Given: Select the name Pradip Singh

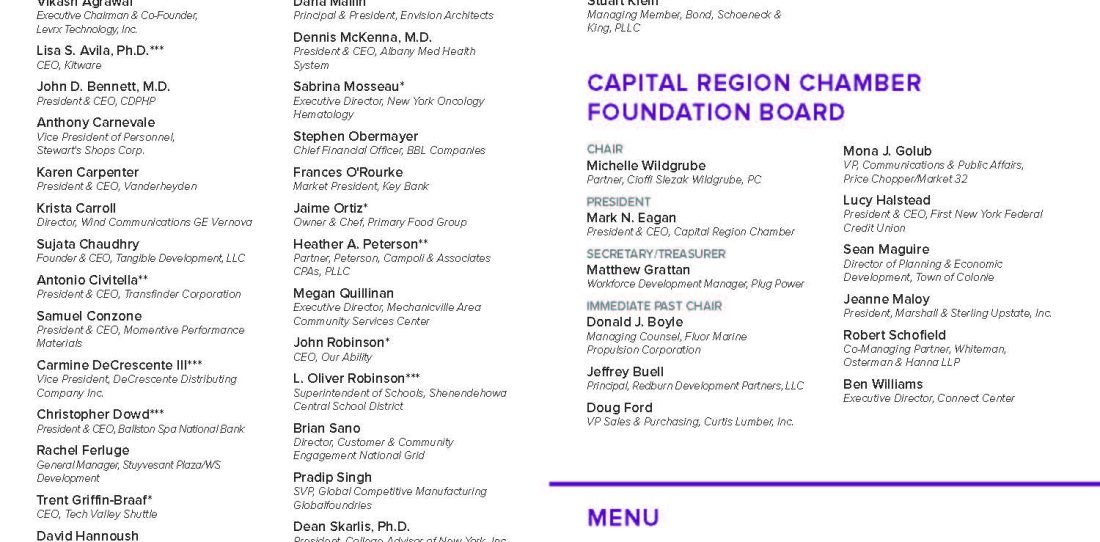Looking at the screenshot, I should pos(332,478).
